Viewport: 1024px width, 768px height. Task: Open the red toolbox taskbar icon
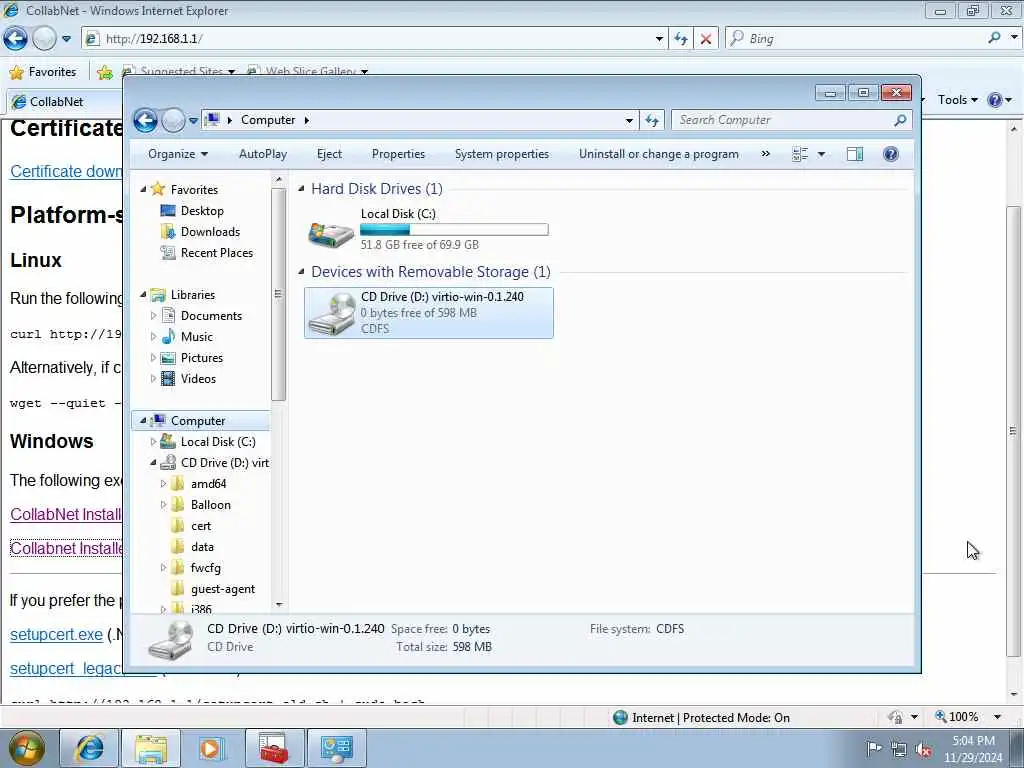pyautogui.click(x=274, y=748)
